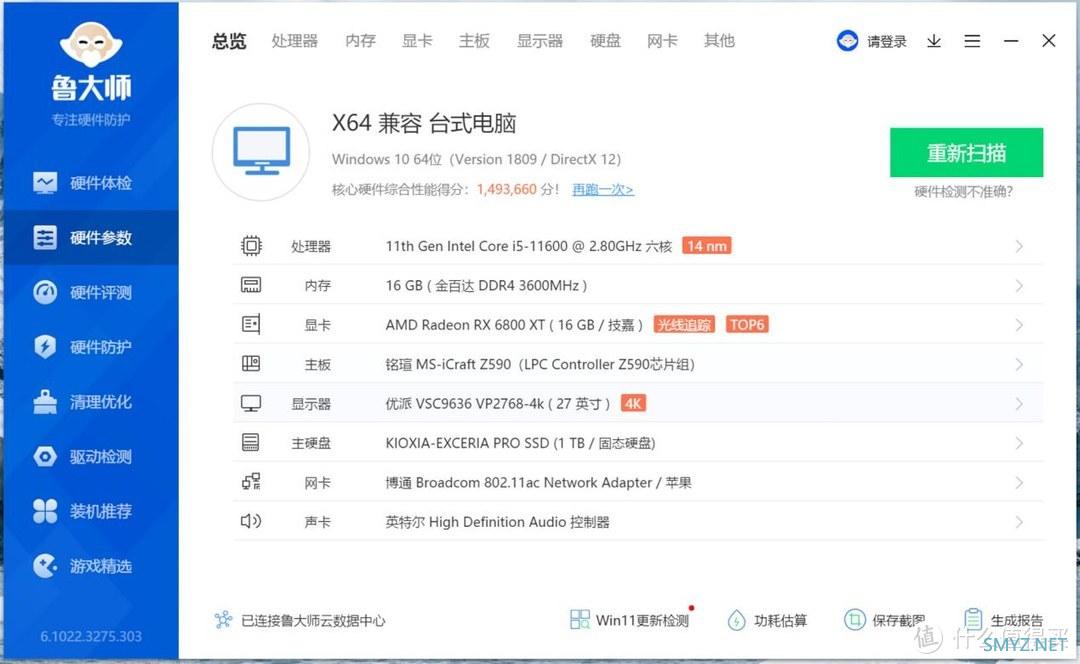Screen dimensions: 1080x664
Task: Switch to the top 显卡 tab
Action: (417, 41)
